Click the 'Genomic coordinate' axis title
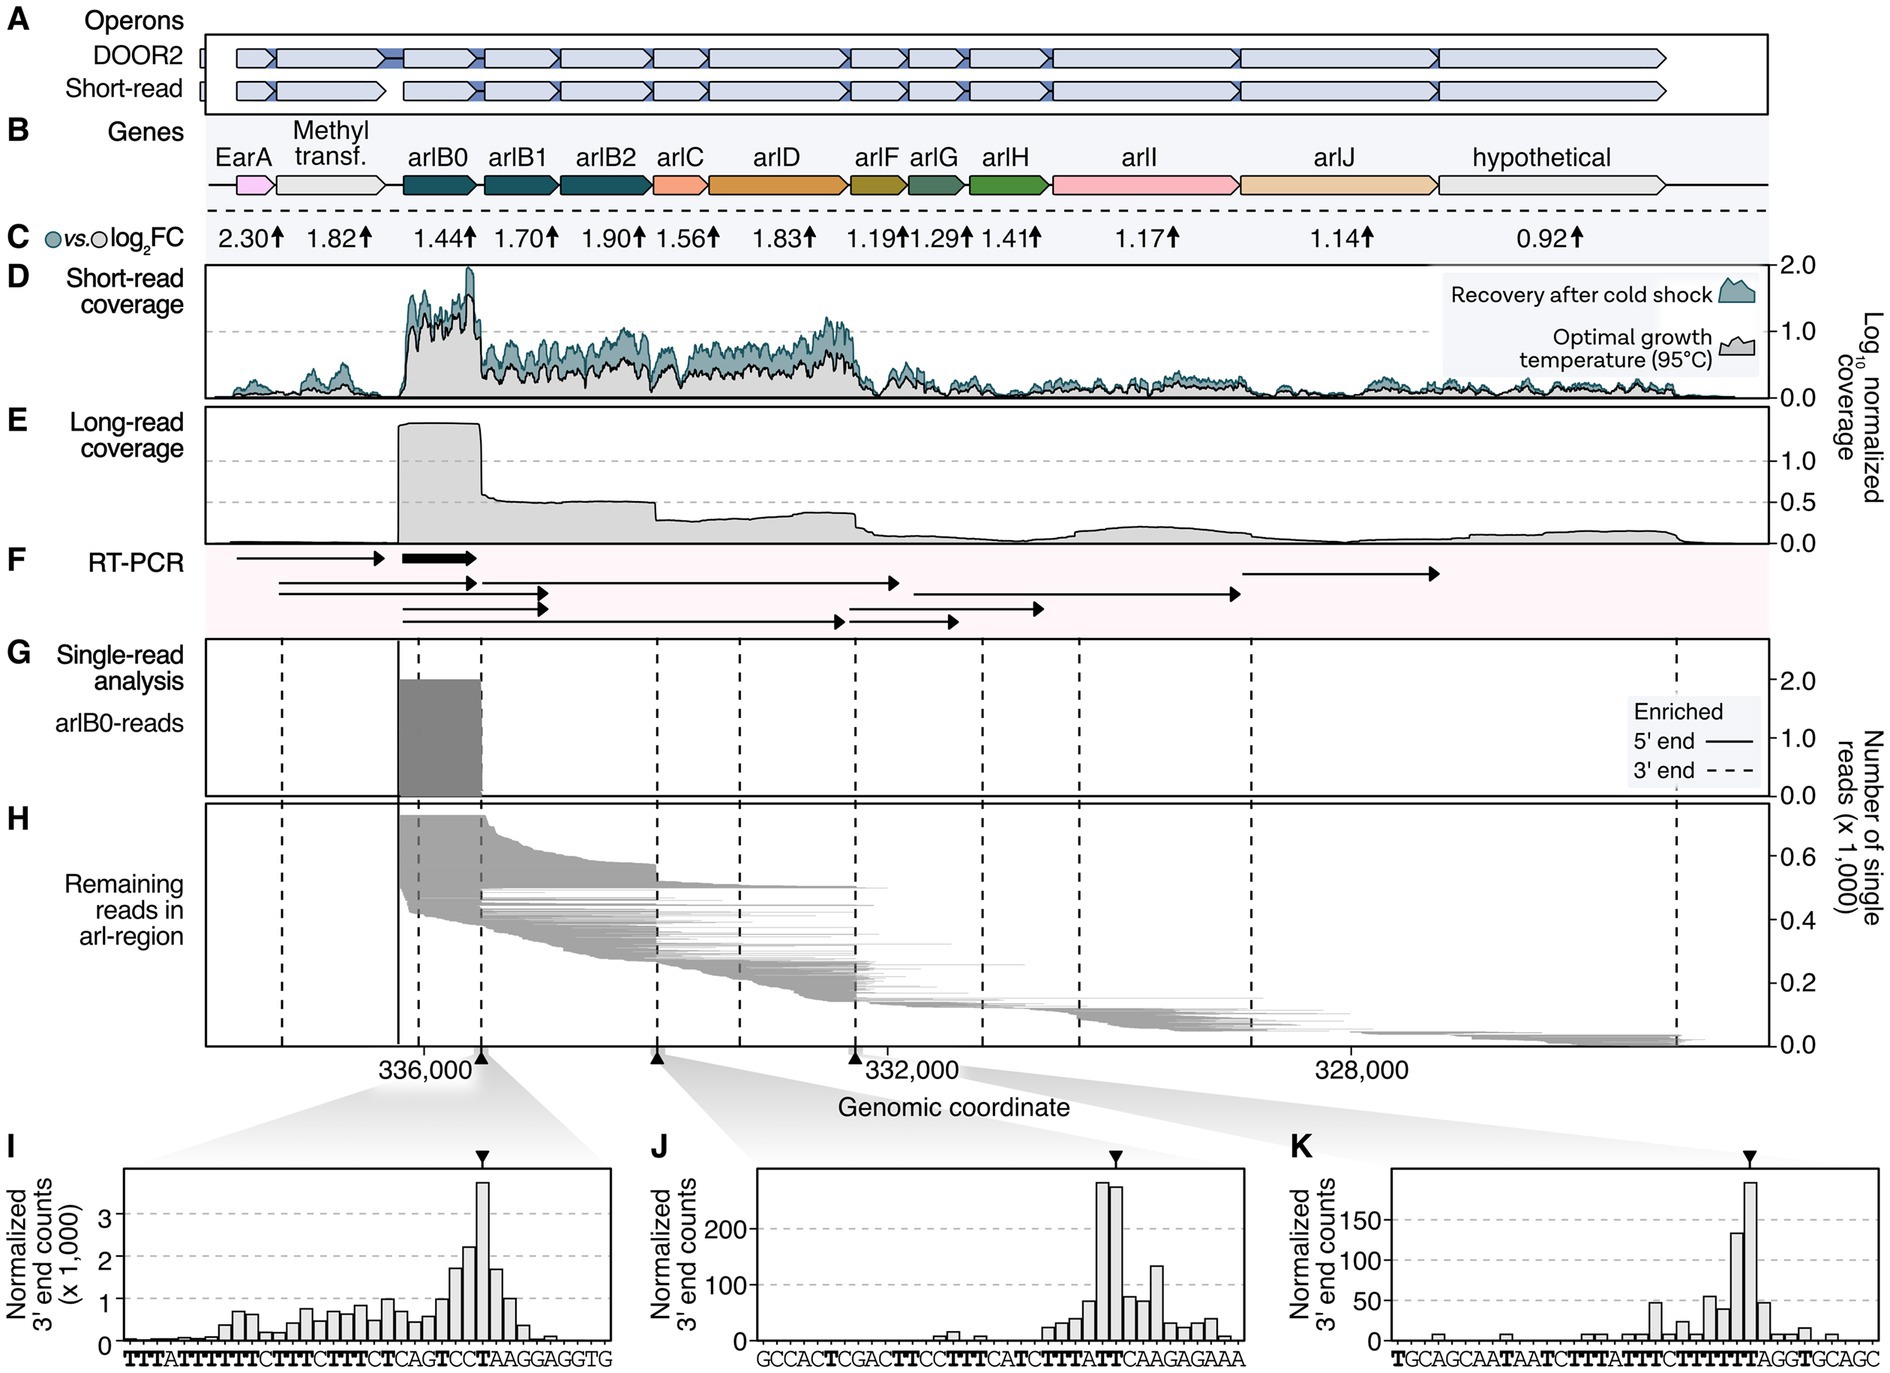The width and height of the screenshot is (1890, 1373). pyautogui.click(x=954, y=1108)
